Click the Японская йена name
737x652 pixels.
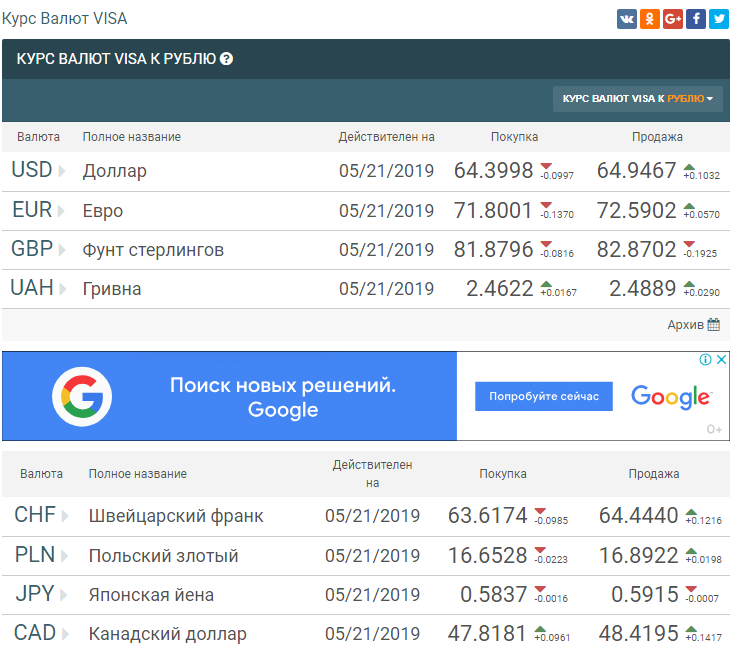pyautogui.click(x=151, y=595)
